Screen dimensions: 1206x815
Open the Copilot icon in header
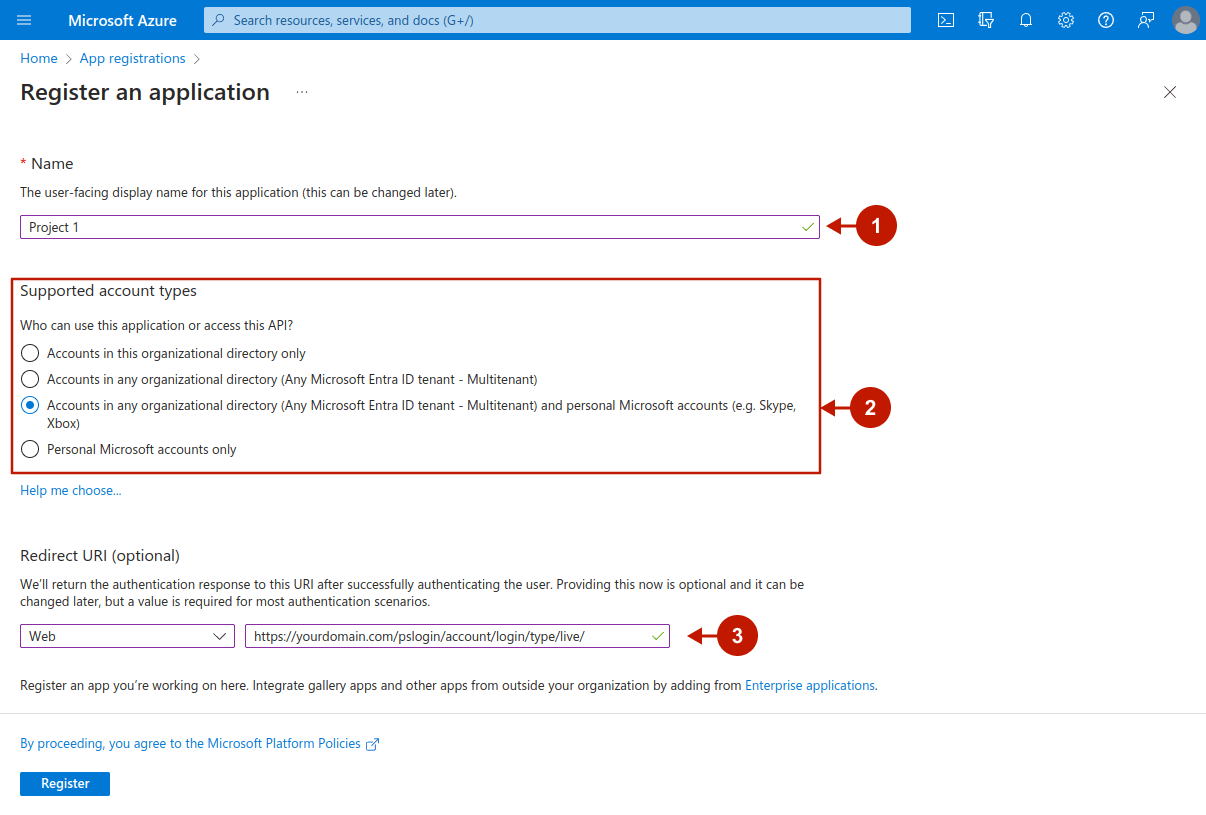coord(986,20)
